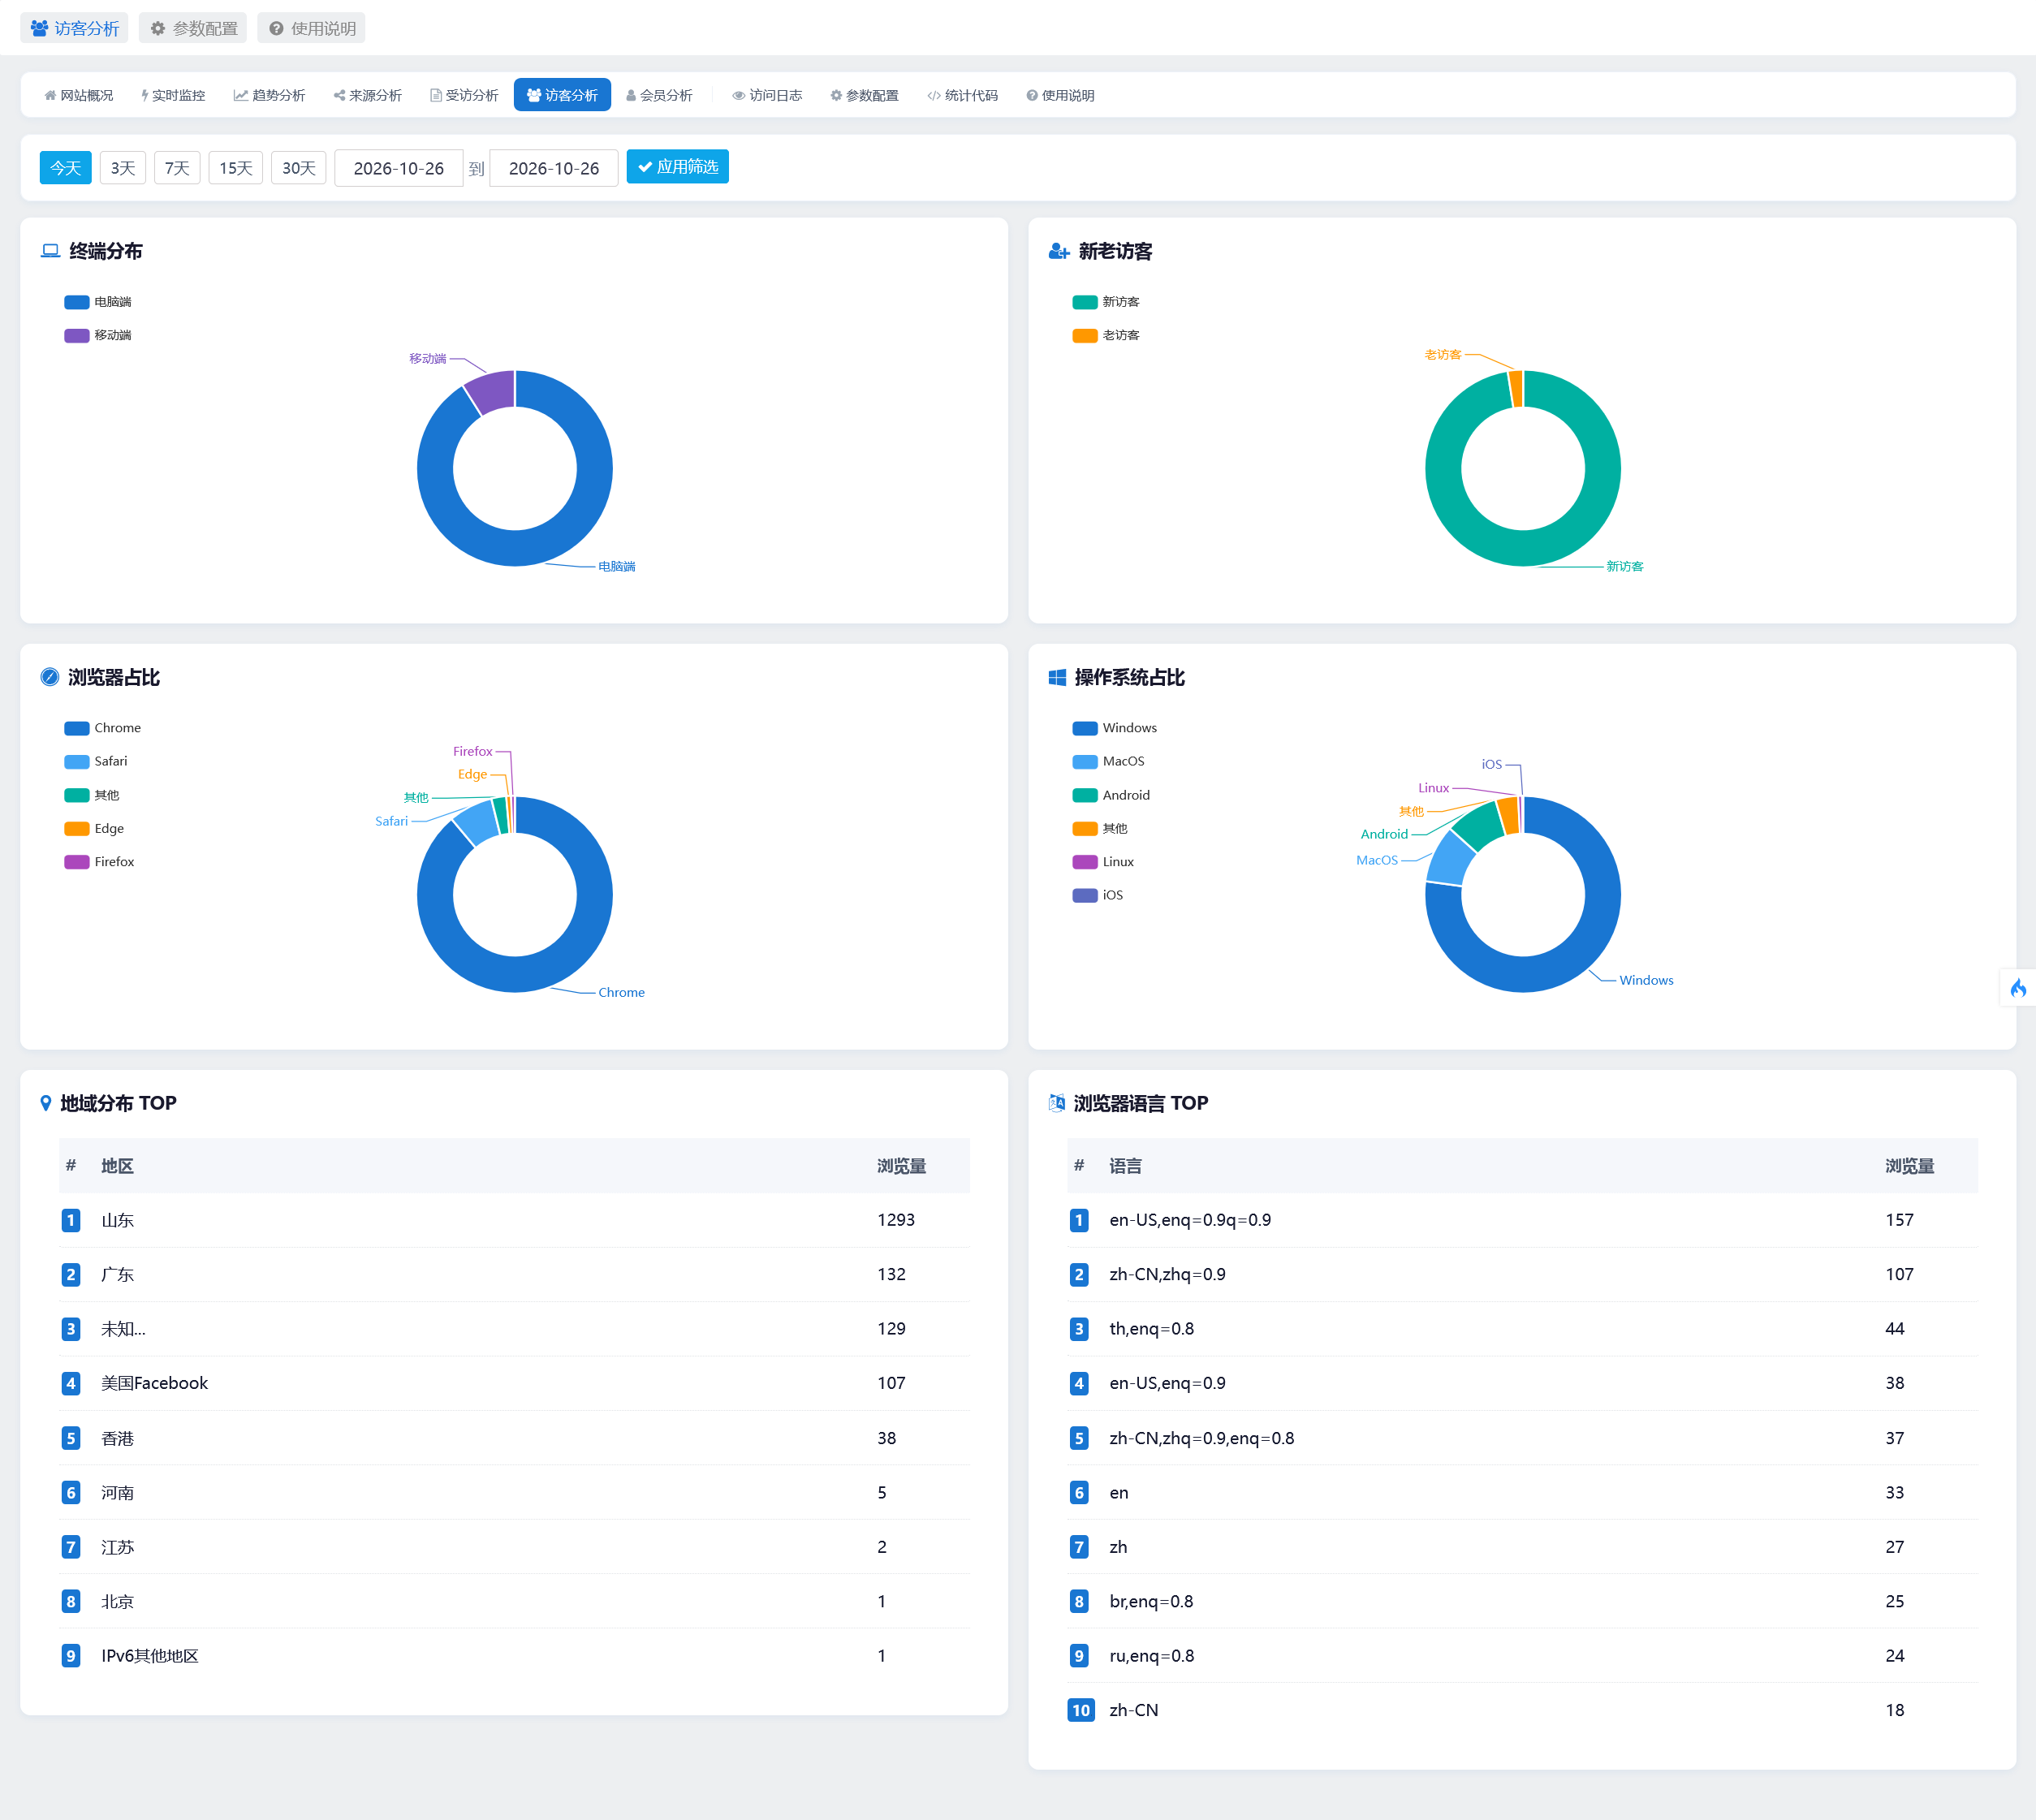Toggle Edge legend color swatch
Viewport: 2036px width, 1820px height.
[x=77, y=829]
